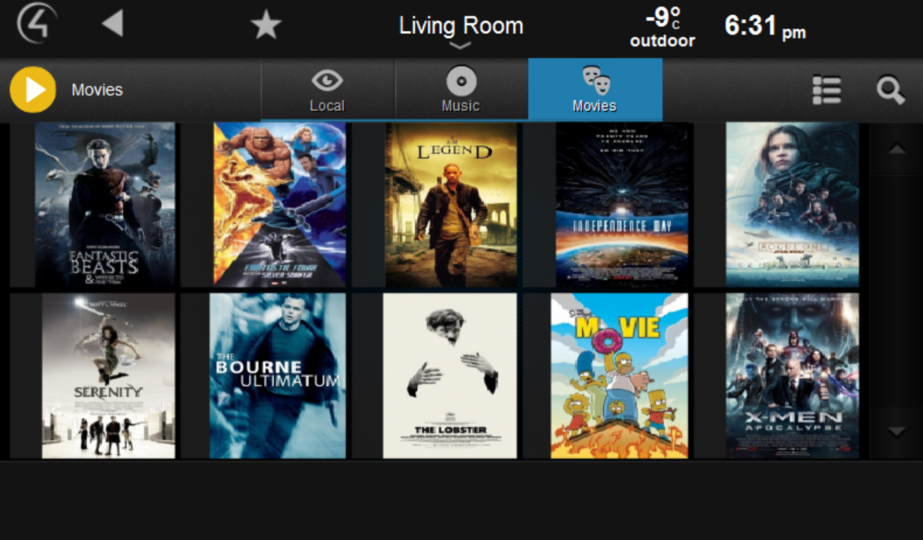Select the Independence Day poster
Image resolution: width=923 pixels, height=540 pixels.
622,204
